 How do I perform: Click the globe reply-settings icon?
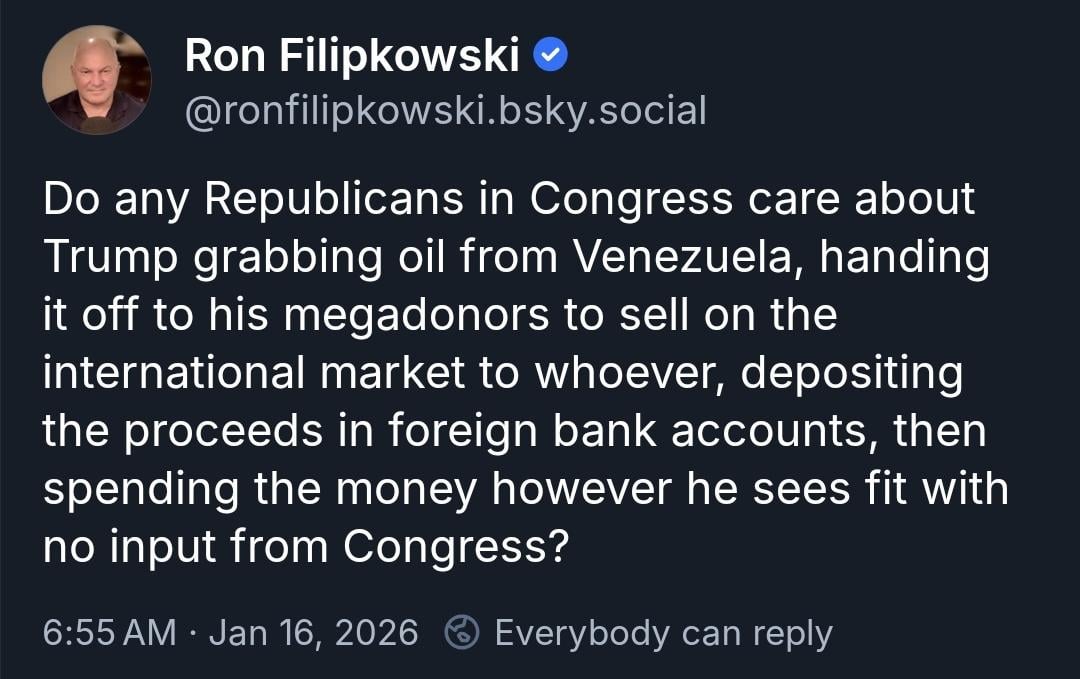click(x=461, y=632)
